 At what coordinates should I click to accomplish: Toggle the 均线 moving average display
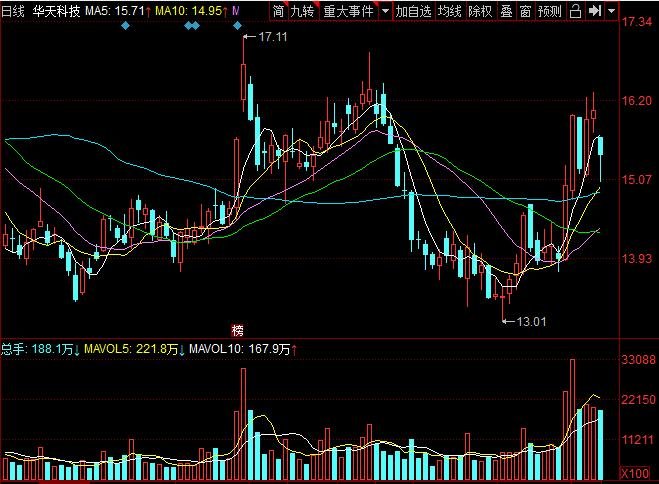point(450,11)
